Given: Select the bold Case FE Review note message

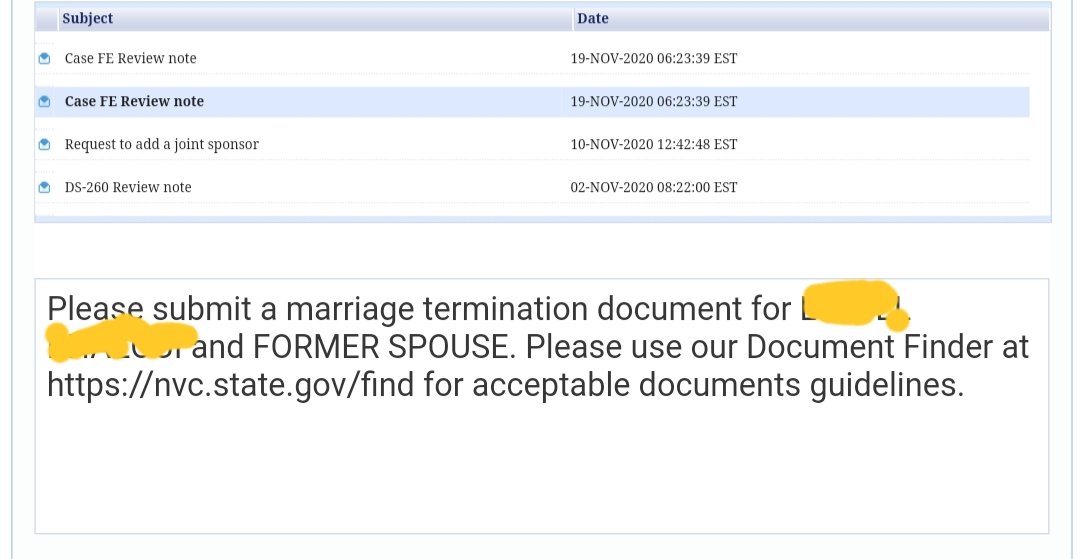Looking at the screenshot, I should [134, 101].
